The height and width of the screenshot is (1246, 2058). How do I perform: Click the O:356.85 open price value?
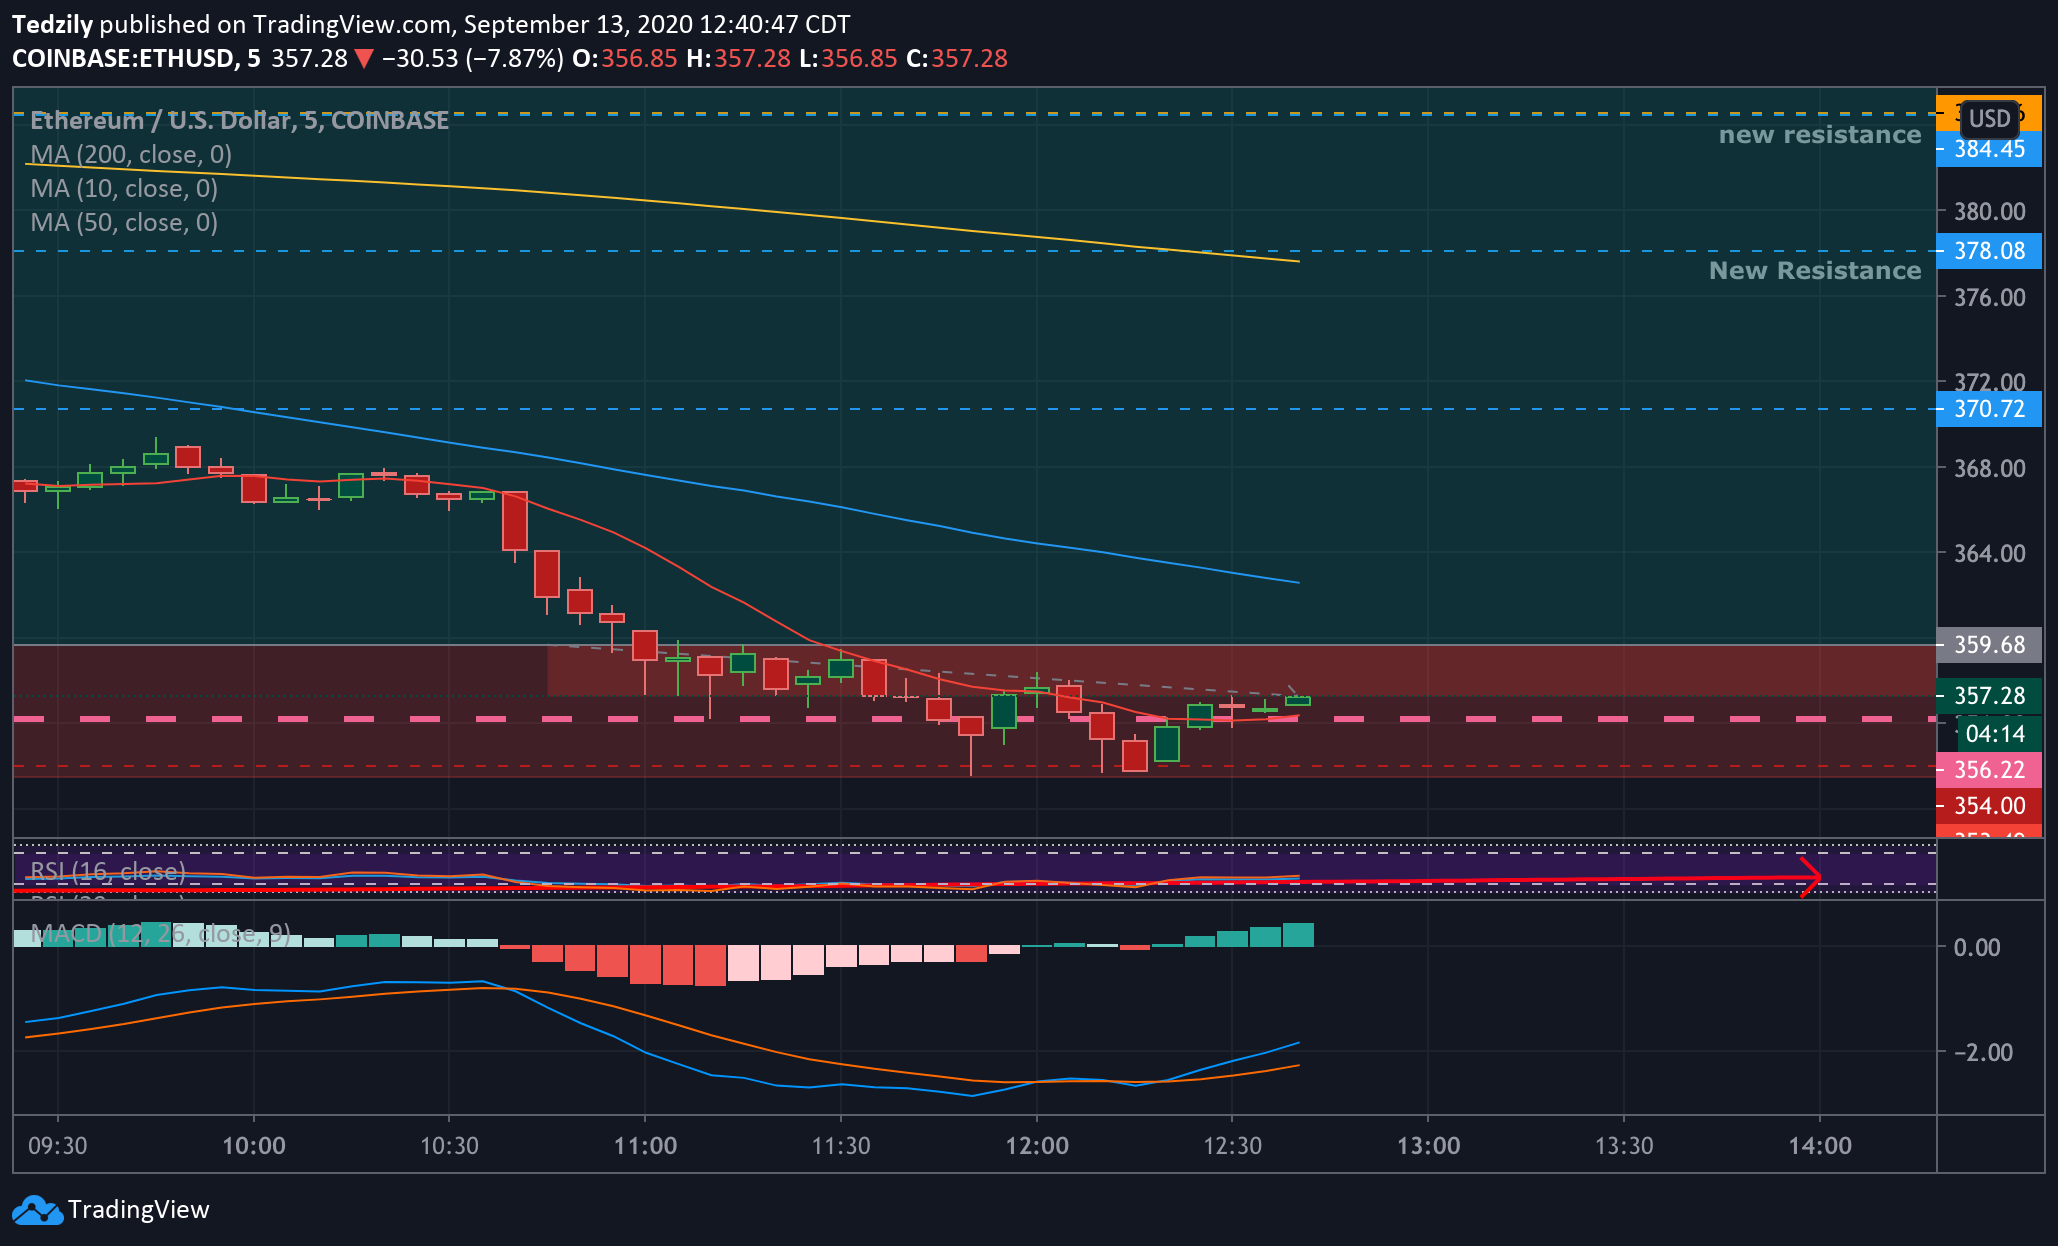[625, 59]
